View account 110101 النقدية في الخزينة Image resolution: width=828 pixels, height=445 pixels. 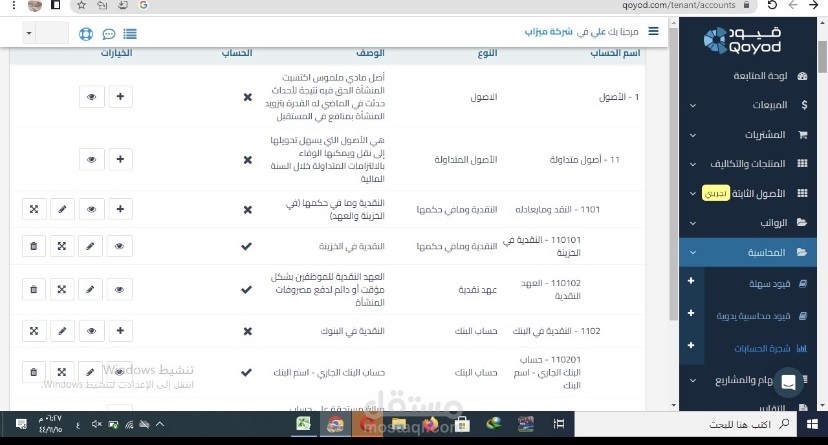click(x=119, y=246)
